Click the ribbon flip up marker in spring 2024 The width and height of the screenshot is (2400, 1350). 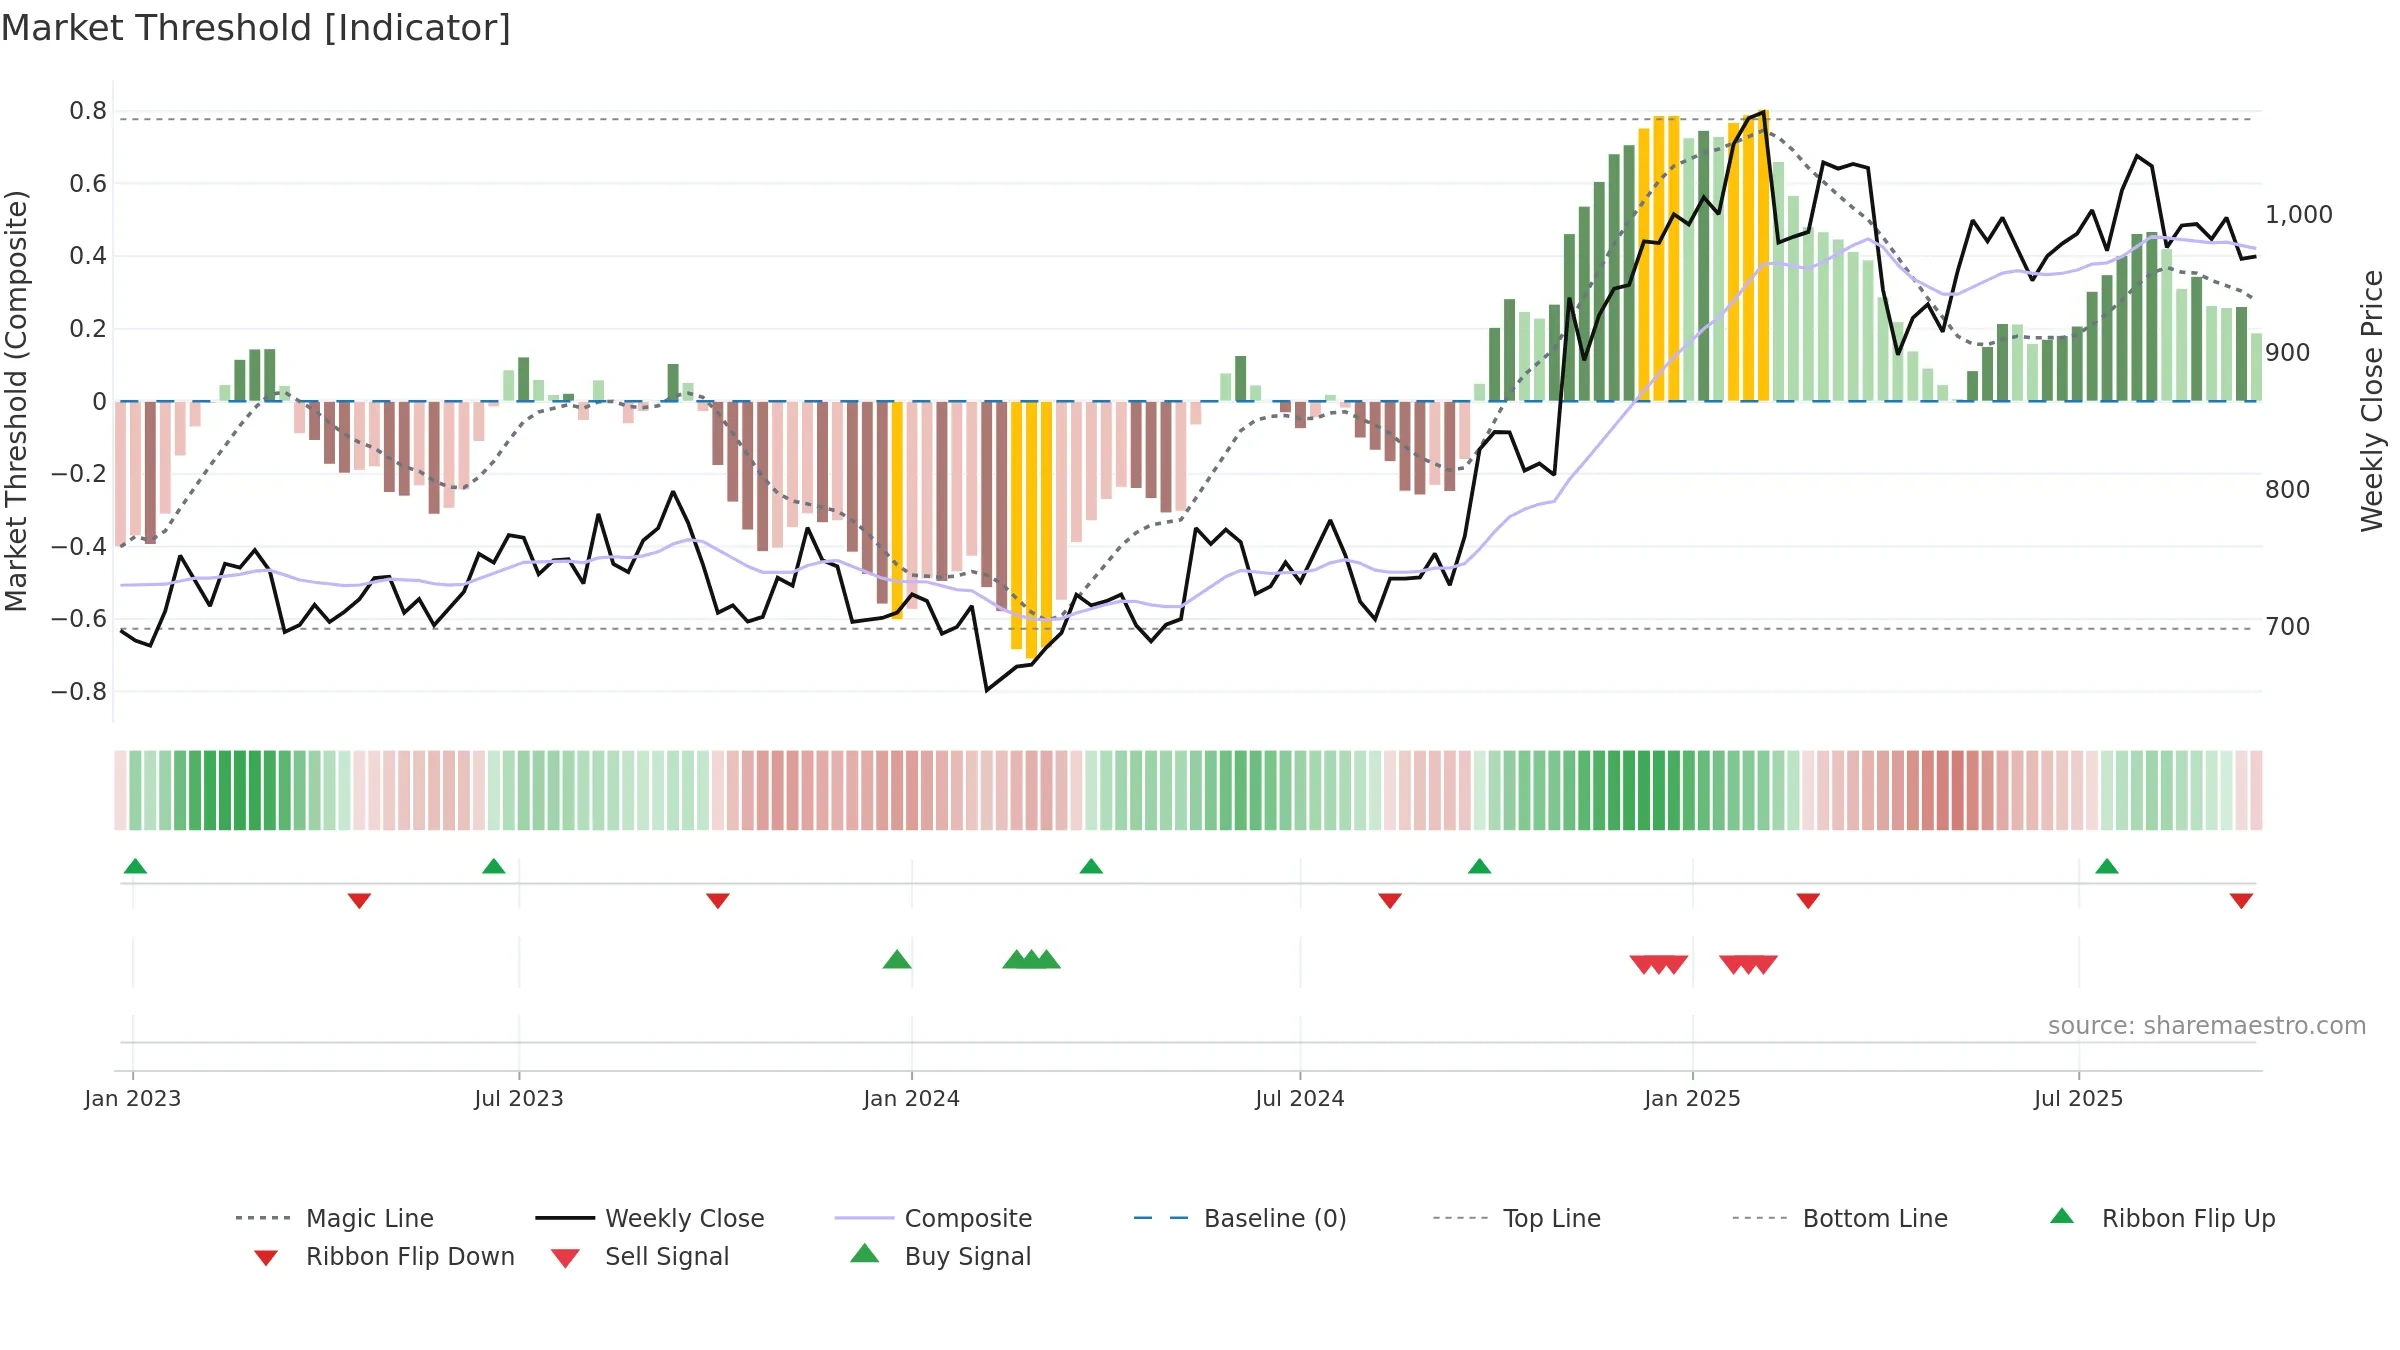[1091, 866]
